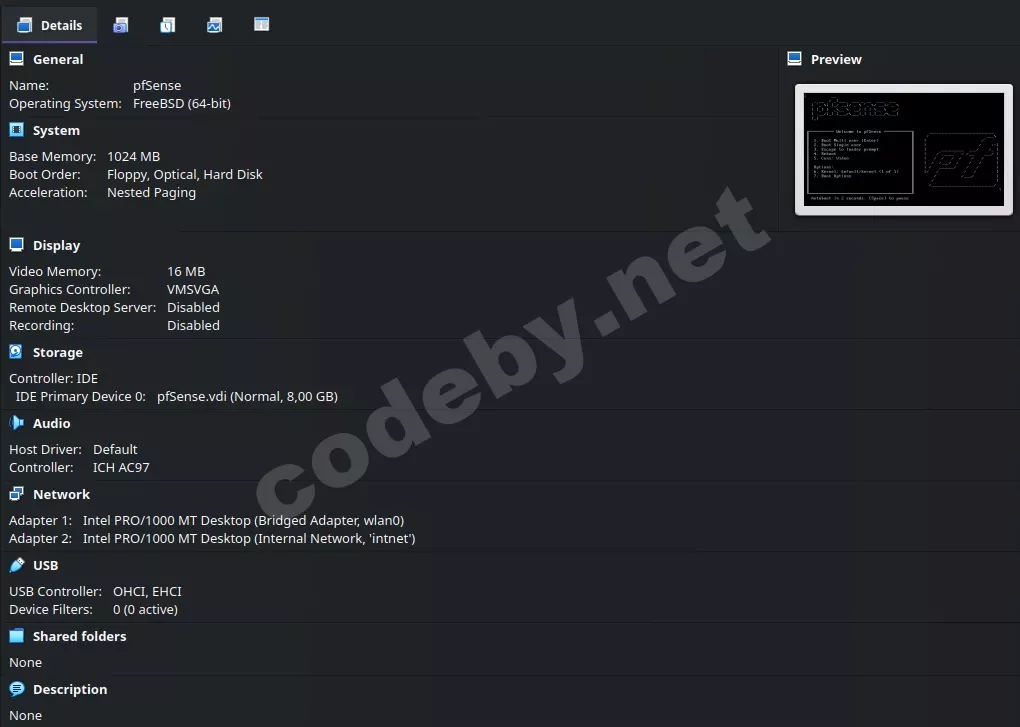Click the Display section icon
The image size is (1020, 727).
tap(15, 244)
